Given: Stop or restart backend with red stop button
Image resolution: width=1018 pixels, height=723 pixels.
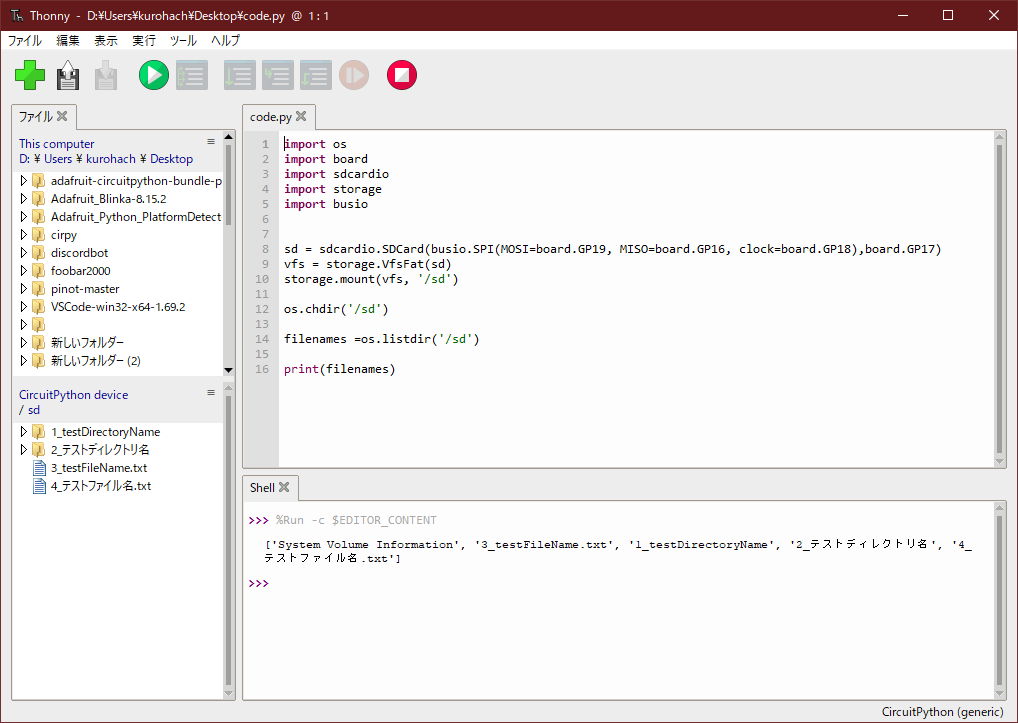Looking at the screenshot, I should click(x=402, y=75).
